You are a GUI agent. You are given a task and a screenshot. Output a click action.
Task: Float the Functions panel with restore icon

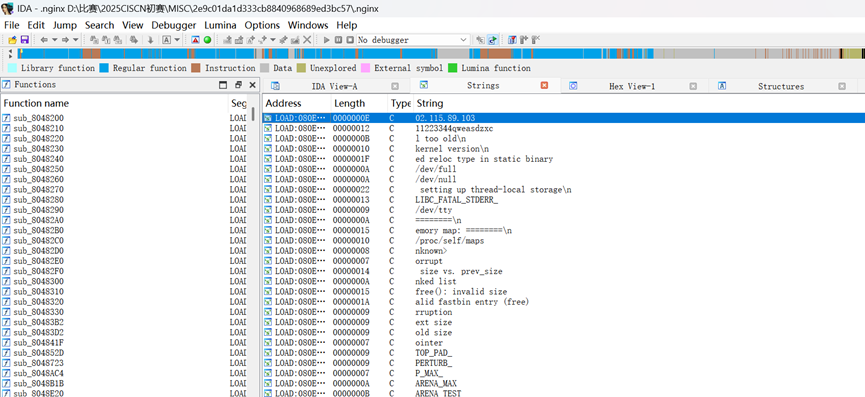[238, 85]
